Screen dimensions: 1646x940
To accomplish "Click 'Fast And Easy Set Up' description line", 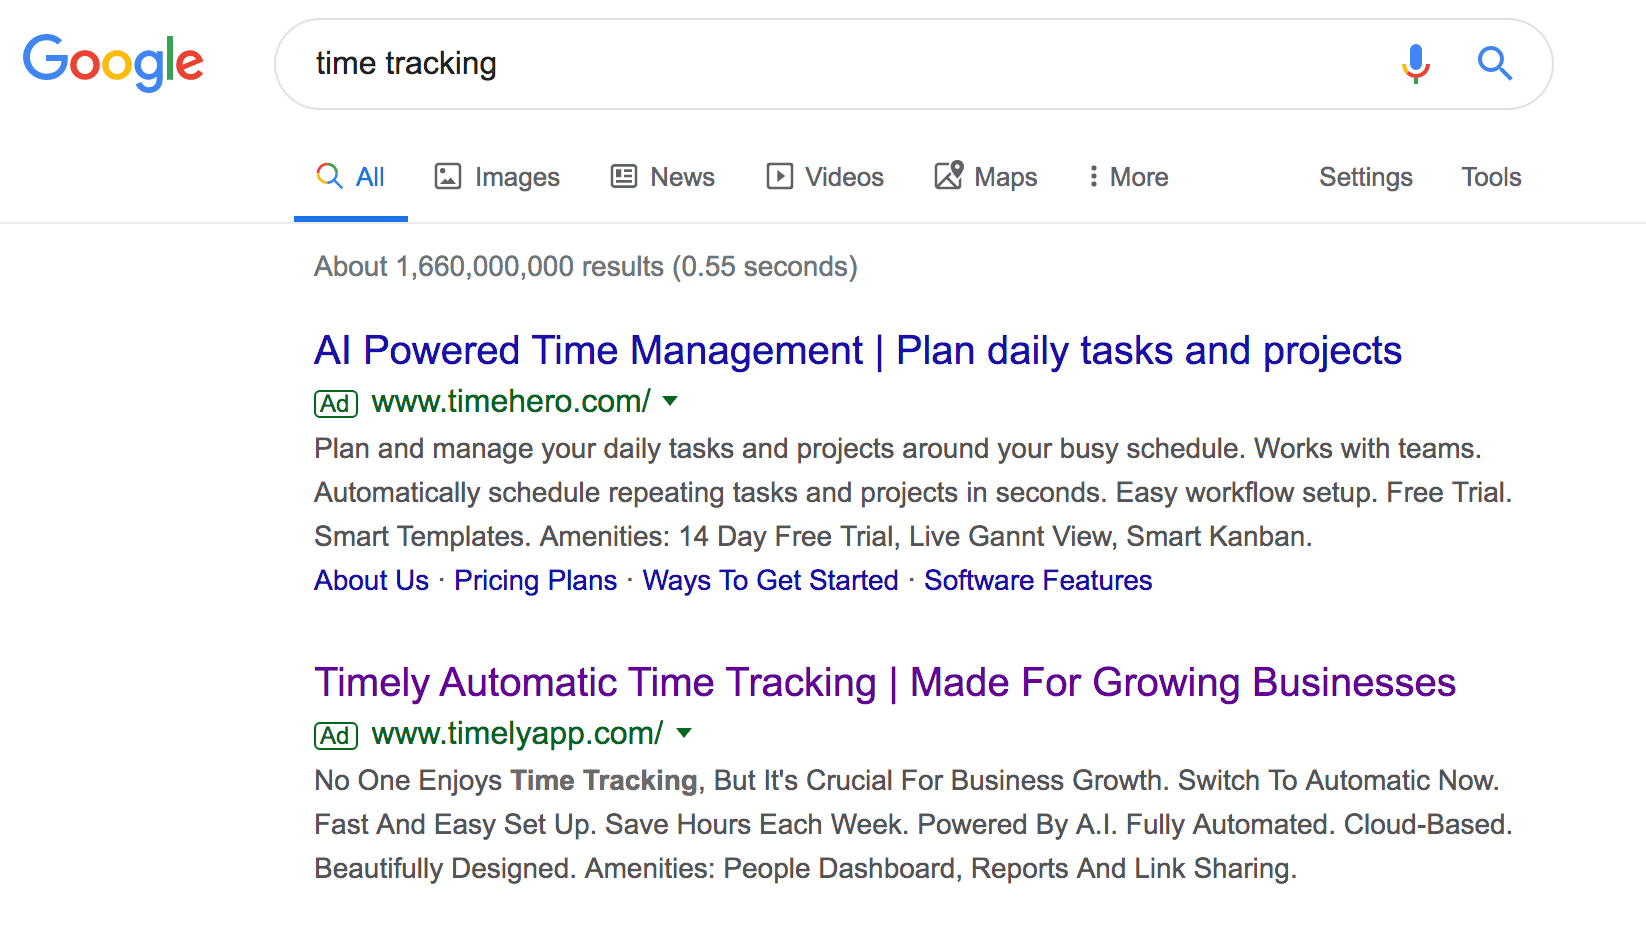I will tap(913, 824).
